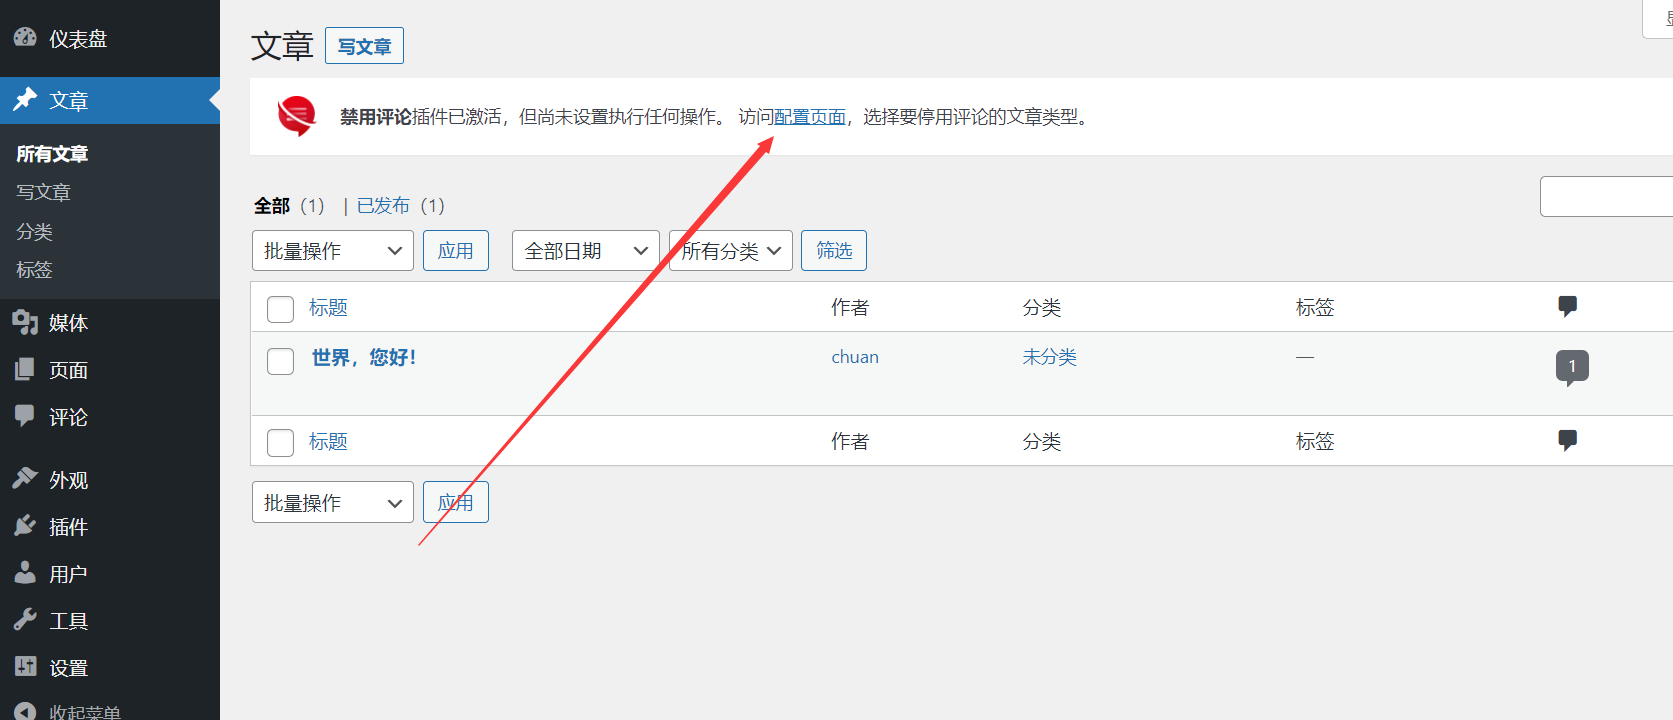Follow the 配置页面 link in notice
The height and width of the screenshot is (720, 1673).
coord(810,117)
